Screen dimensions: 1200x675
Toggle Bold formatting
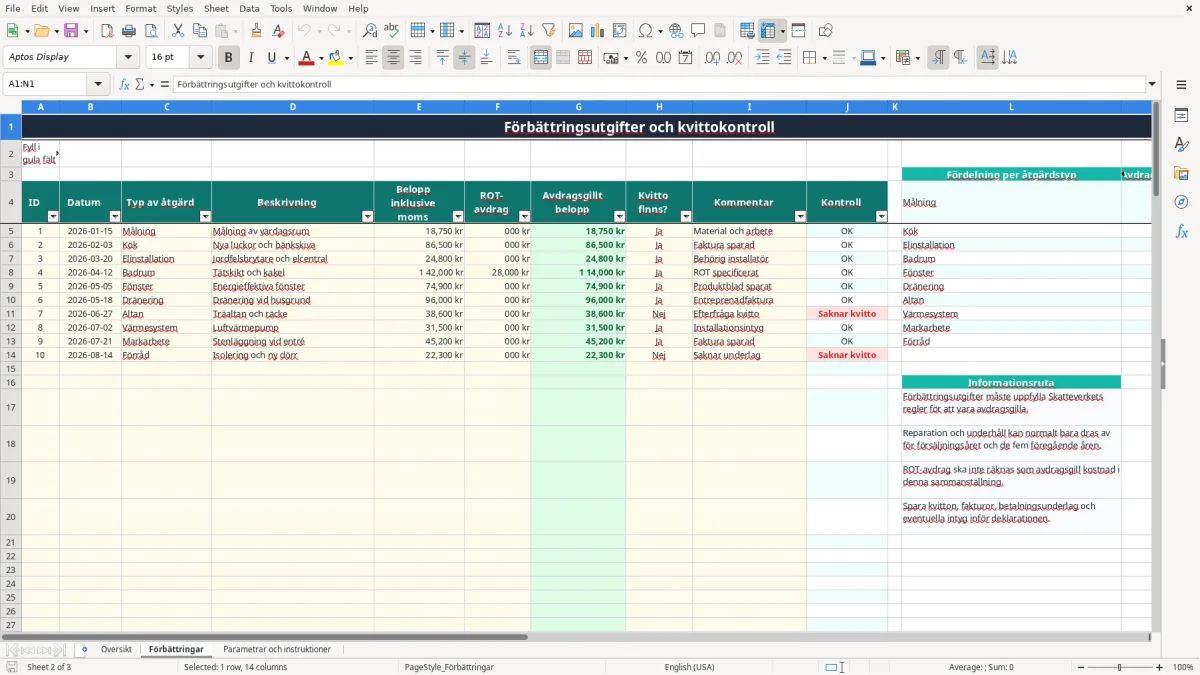229,58
